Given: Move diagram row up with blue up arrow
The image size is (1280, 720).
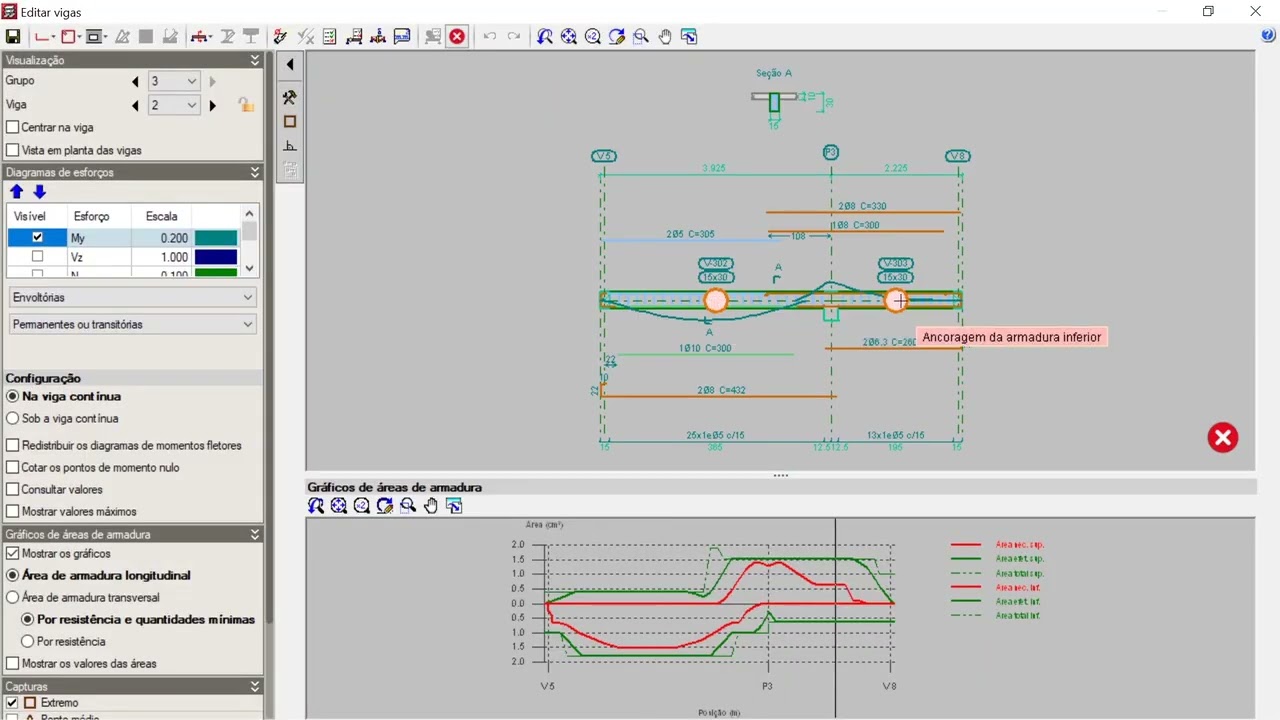Looking at the screenshot, I should click(16, 192).
